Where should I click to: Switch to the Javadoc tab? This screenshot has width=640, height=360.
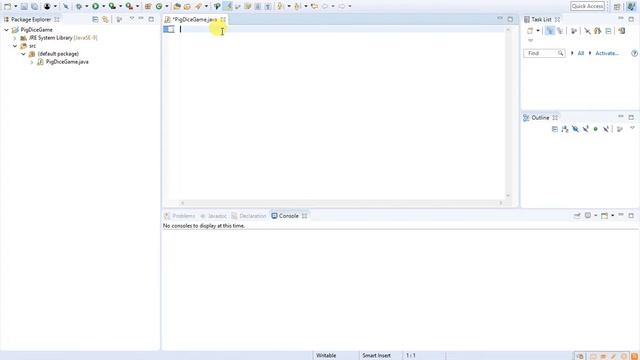[213, 216]
